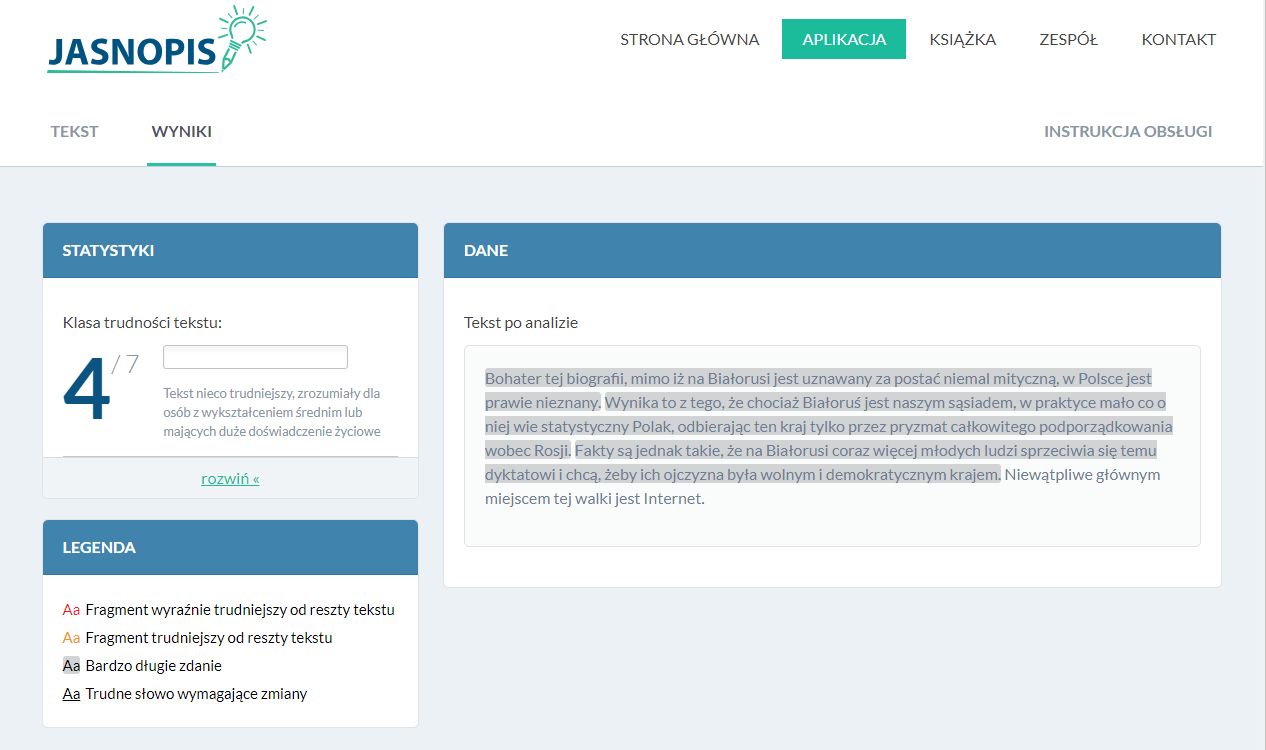
Task: Click the Legenda panel header
Action: [230, 547]
